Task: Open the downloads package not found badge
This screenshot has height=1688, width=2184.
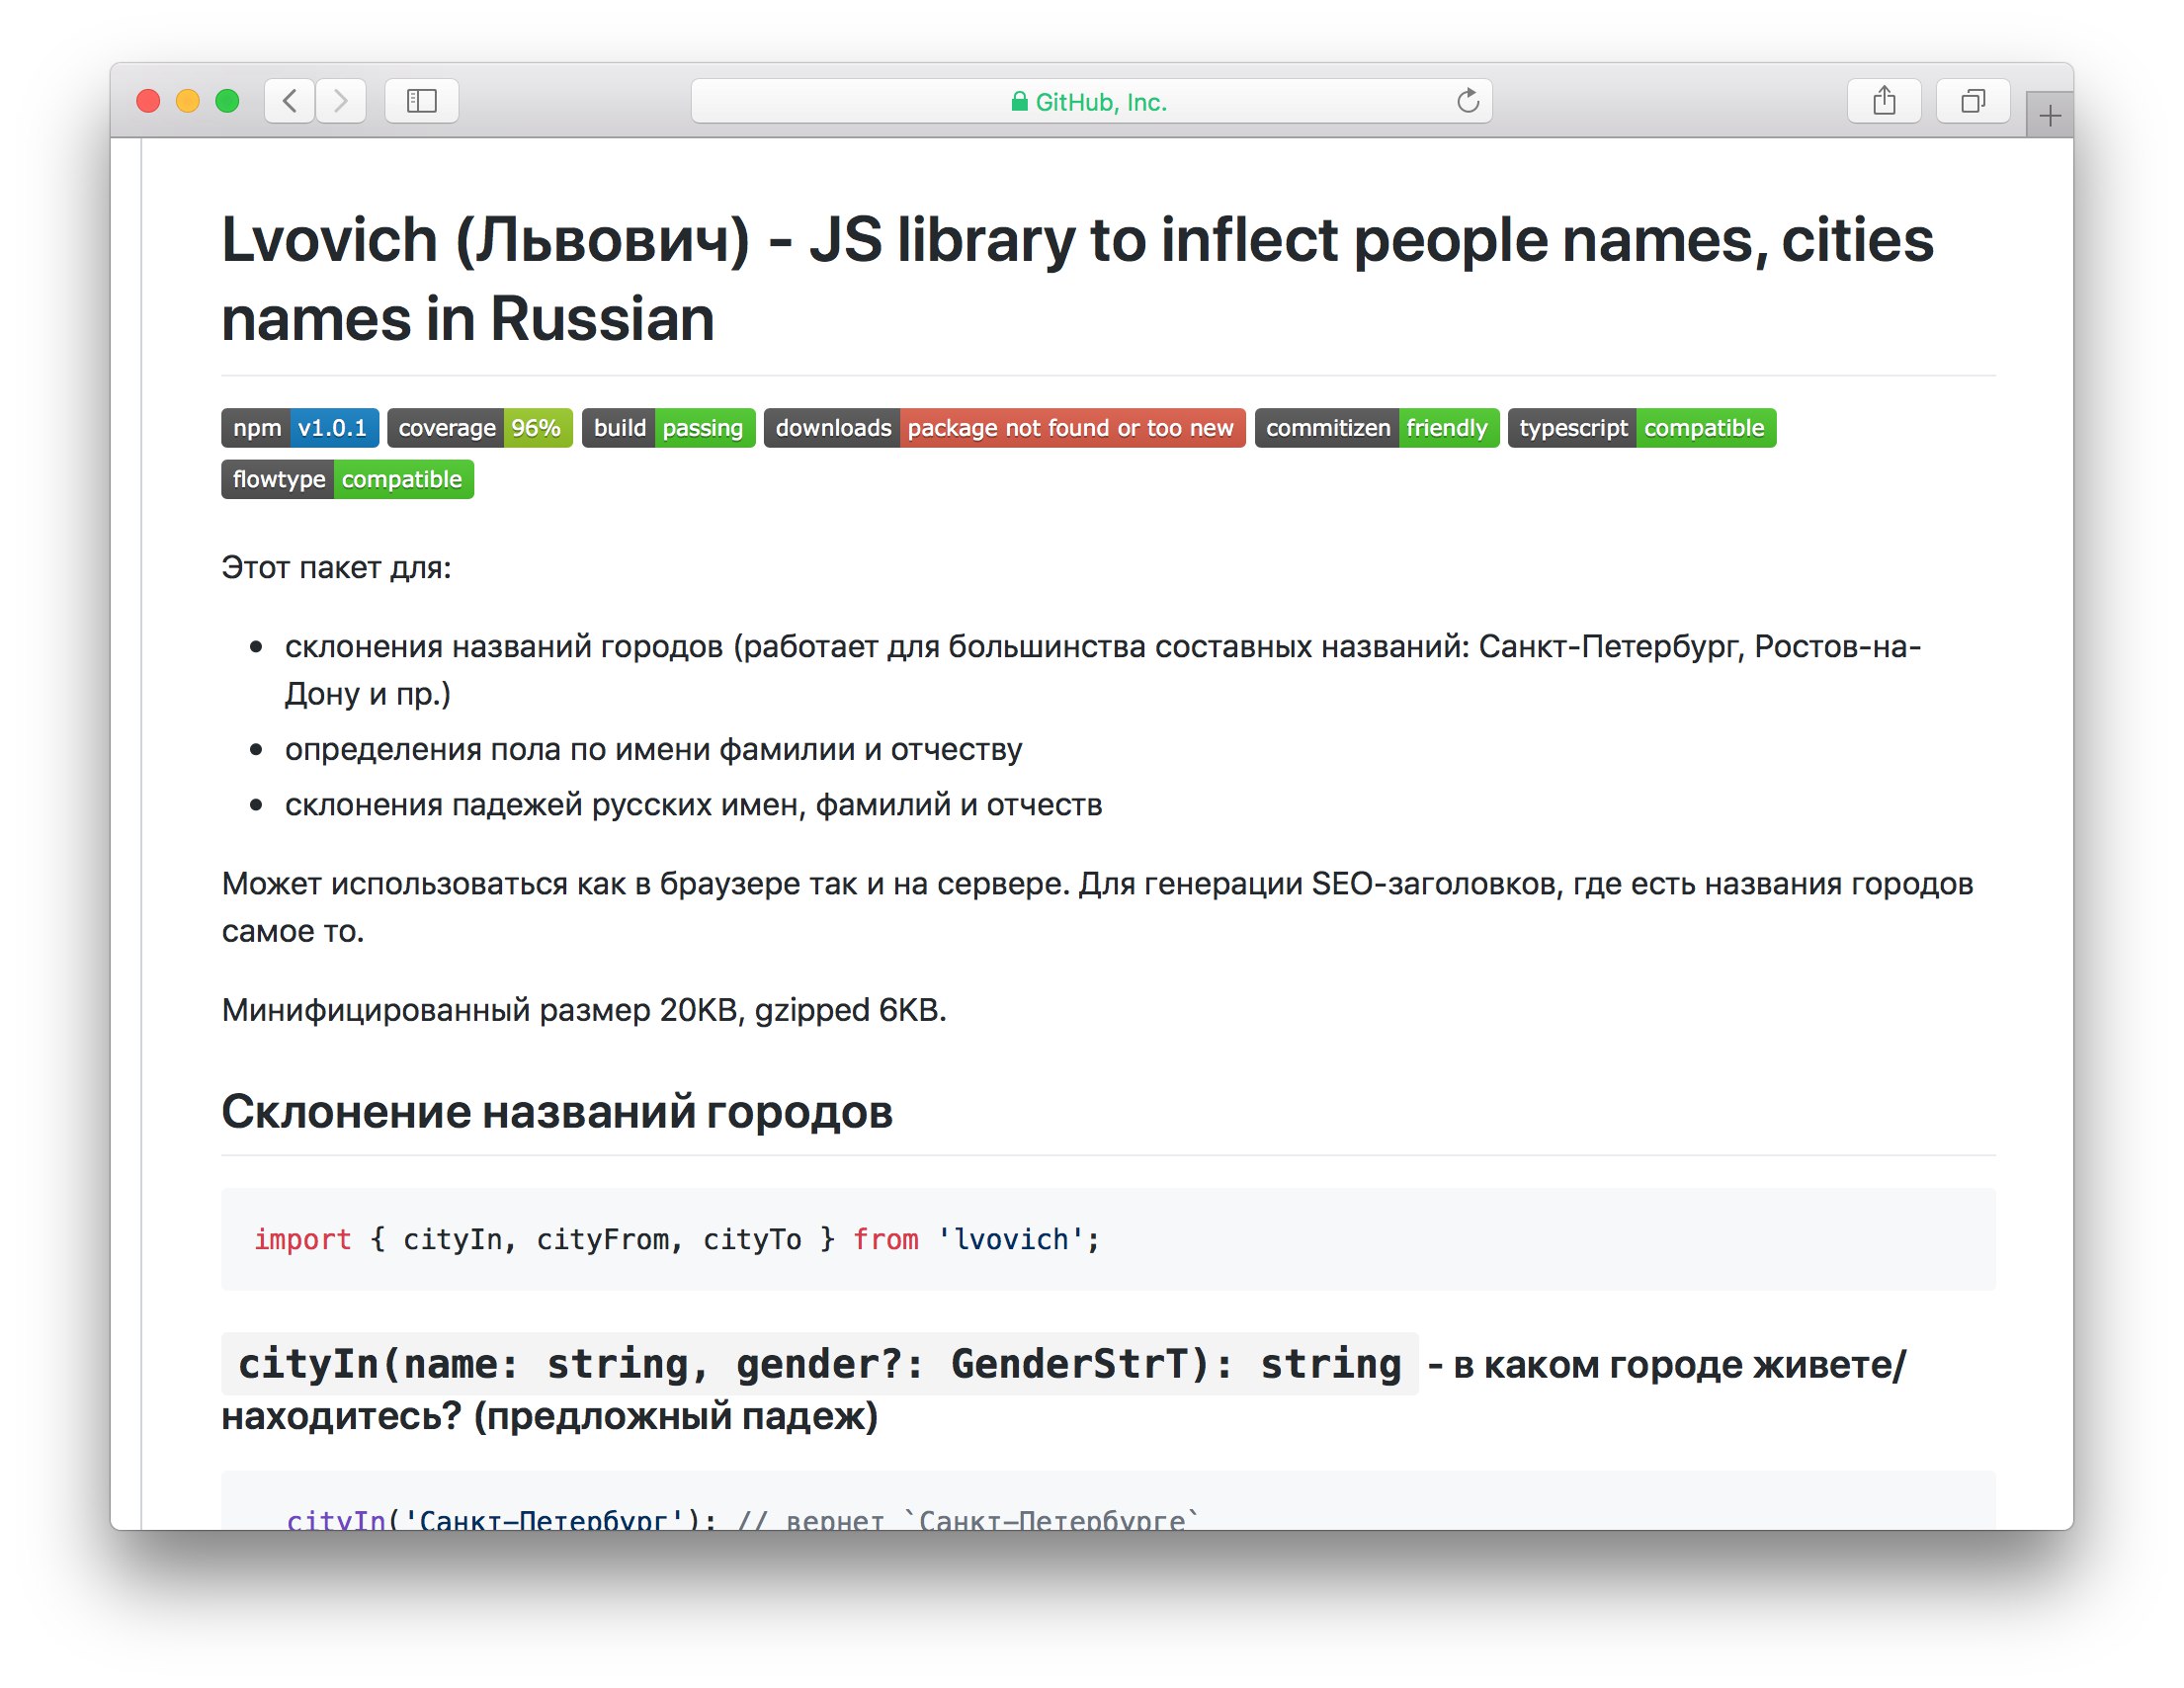Action: pyautogui.click(x=1004, y=428)
